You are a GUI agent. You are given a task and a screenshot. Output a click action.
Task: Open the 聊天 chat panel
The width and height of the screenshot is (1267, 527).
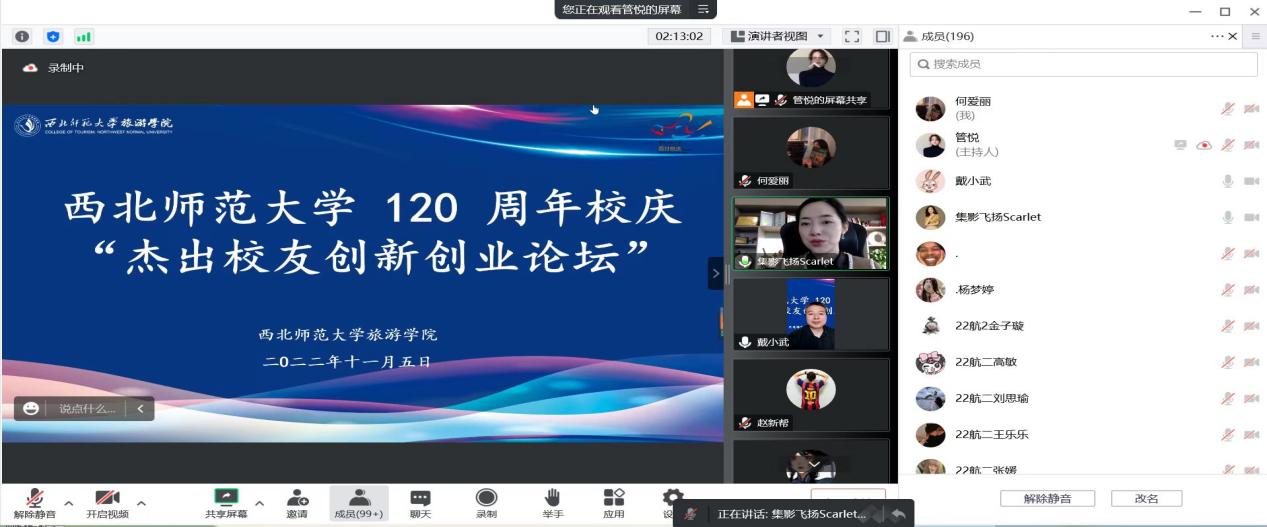pyautogui.click(x=420, y=498)
